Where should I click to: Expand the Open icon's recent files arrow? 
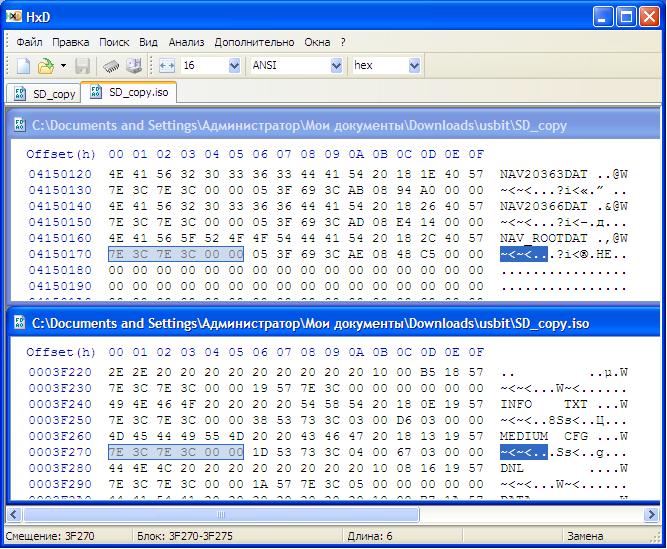coord(63,66)
